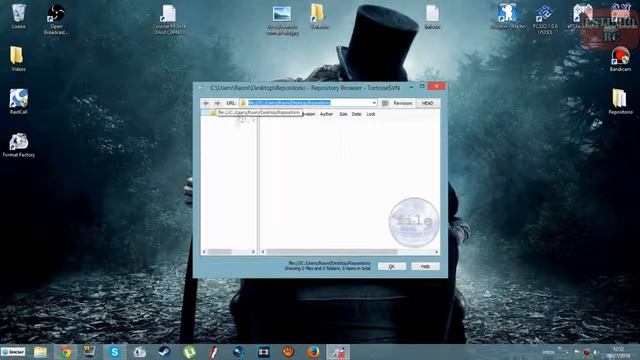
Task: Click TortoiseSVN taskbar icon
Action: [338, 352]
